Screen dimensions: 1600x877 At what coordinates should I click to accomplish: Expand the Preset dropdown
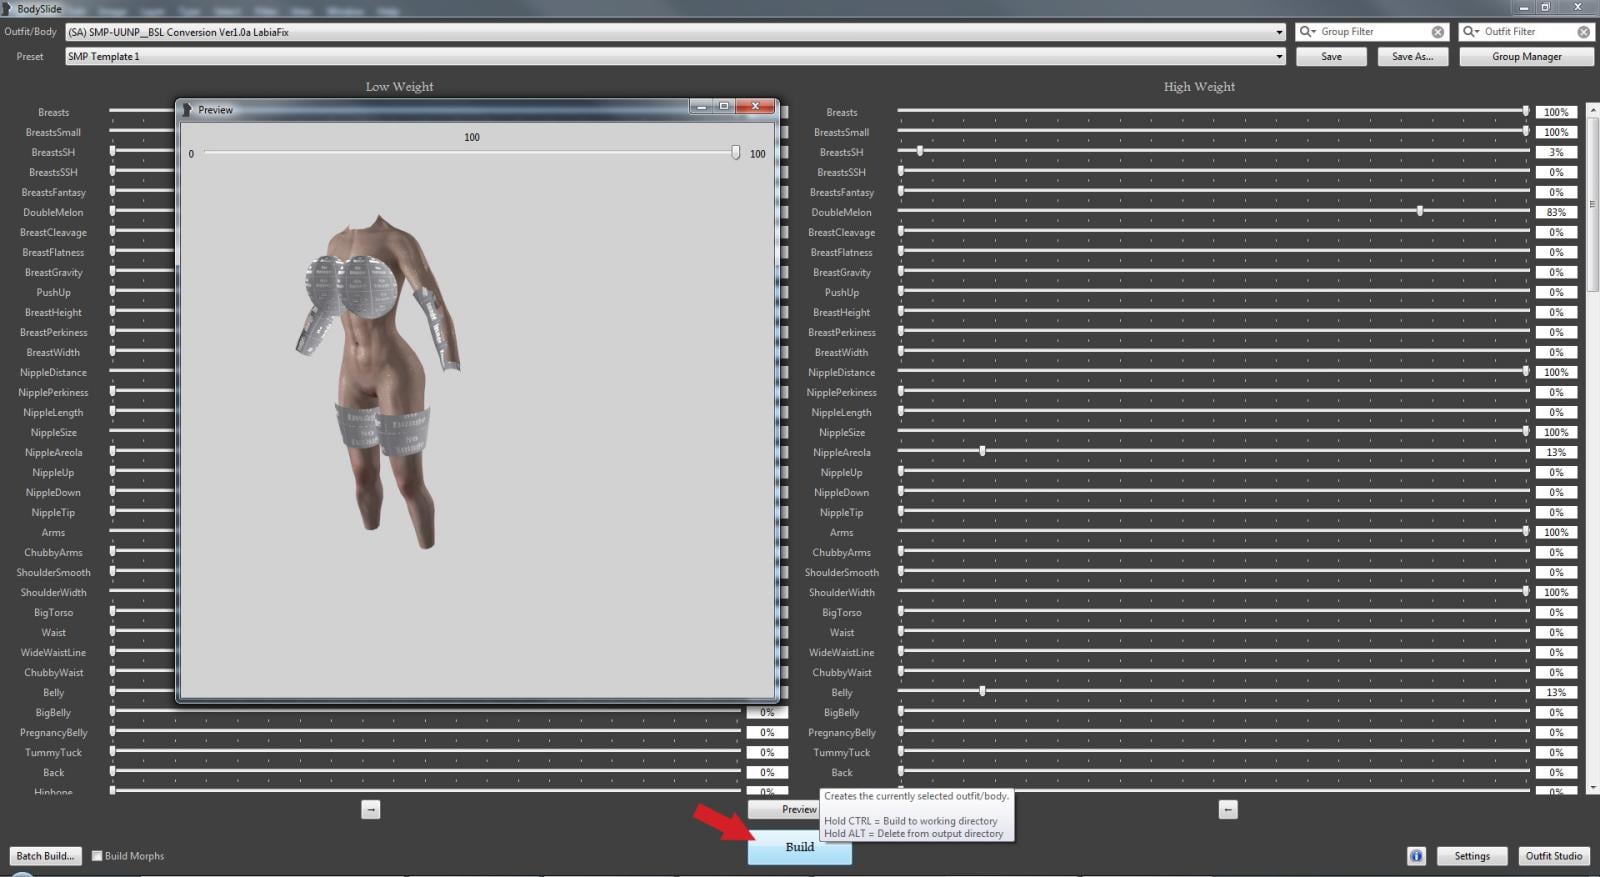(x=1279, y=57)
